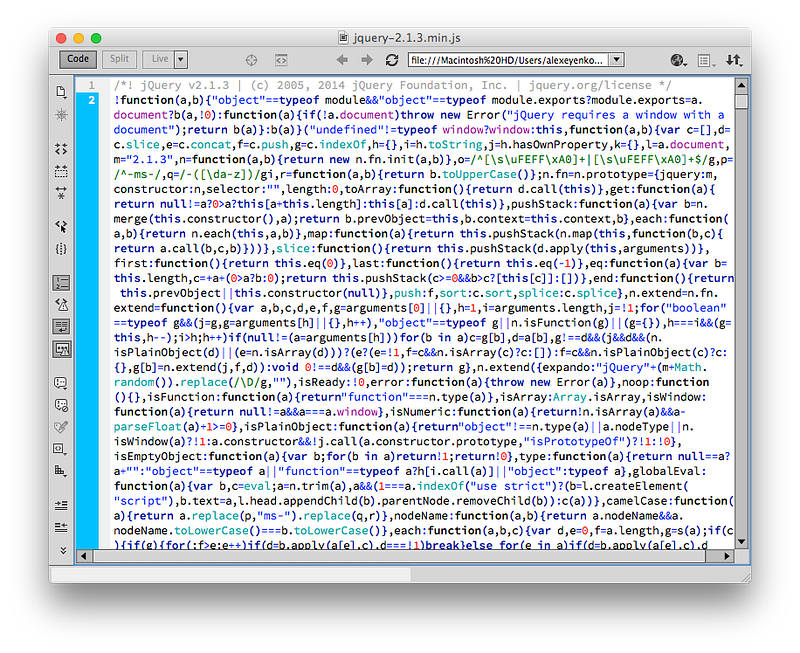The width and height of the screenshot is (800, 653).
Task: Toggle Line Numbers in the coding toolbar
Action: (61, 283)
